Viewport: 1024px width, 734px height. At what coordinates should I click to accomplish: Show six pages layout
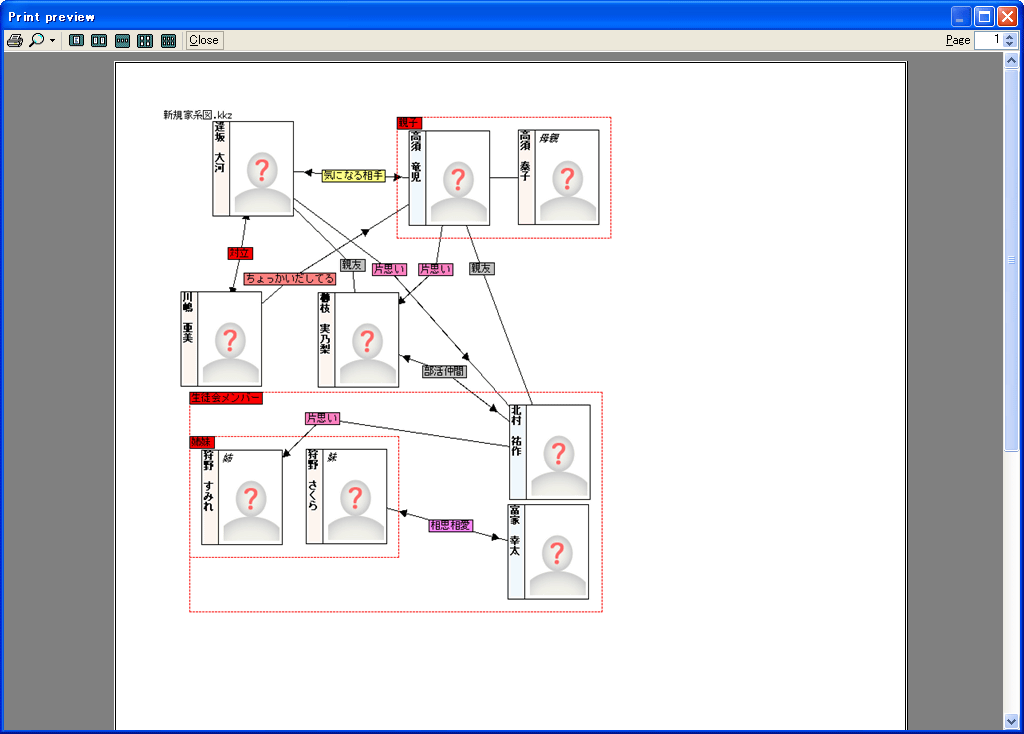click(x=168, y=40)
